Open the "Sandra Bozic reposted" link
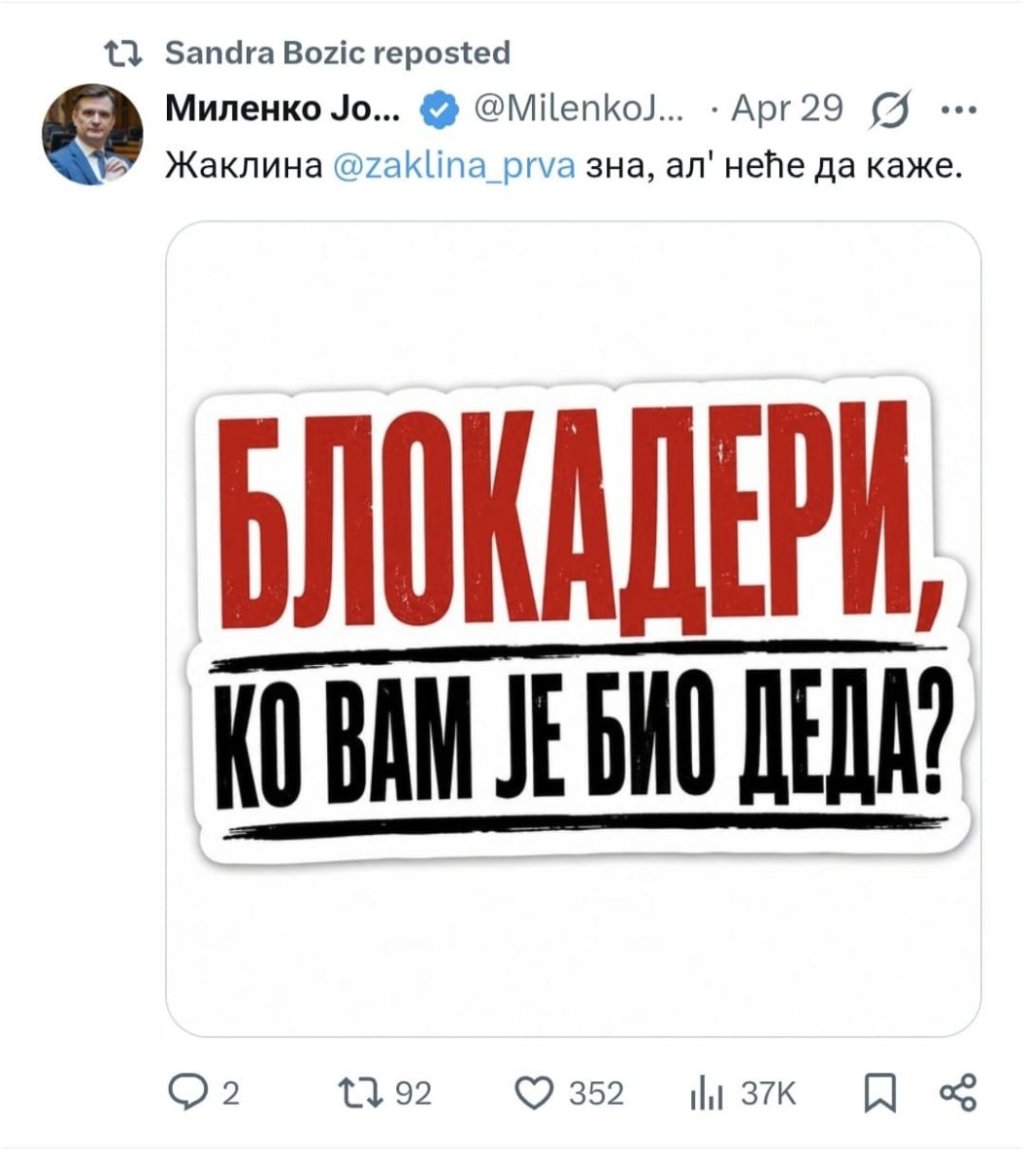This screenshot has width=1024, height=1165. 336,53
